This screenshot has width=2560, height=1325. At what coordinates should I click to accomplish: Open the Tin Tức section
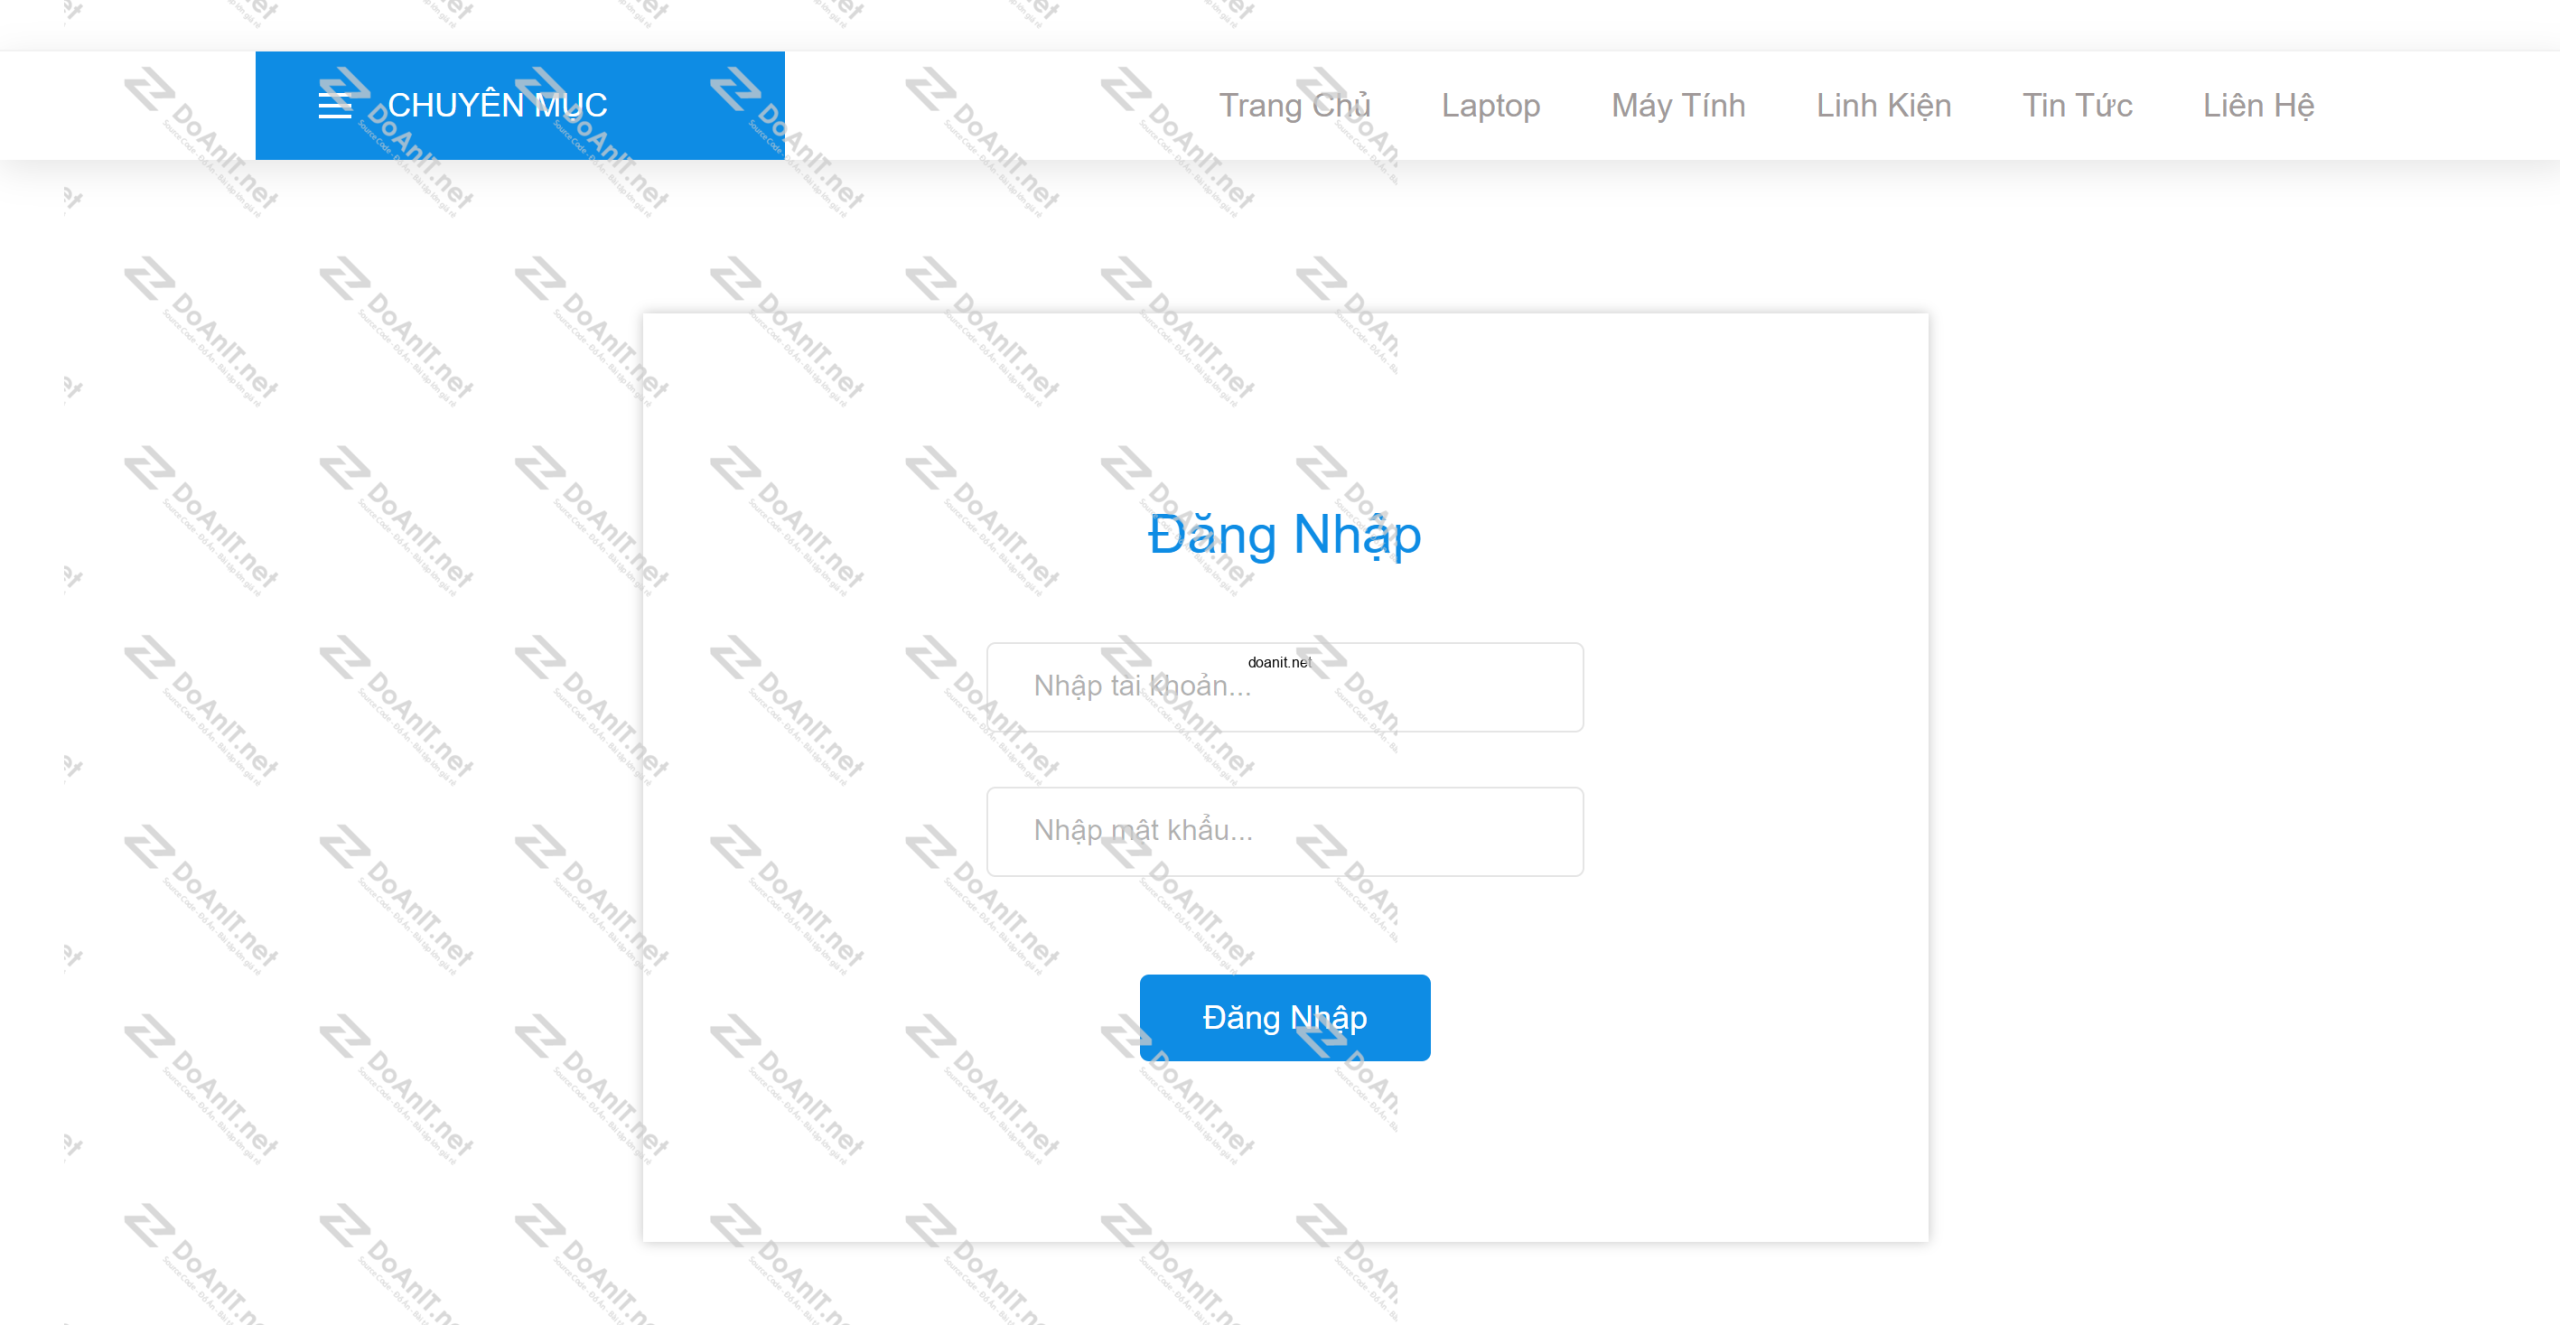[x=2077, y=105]
